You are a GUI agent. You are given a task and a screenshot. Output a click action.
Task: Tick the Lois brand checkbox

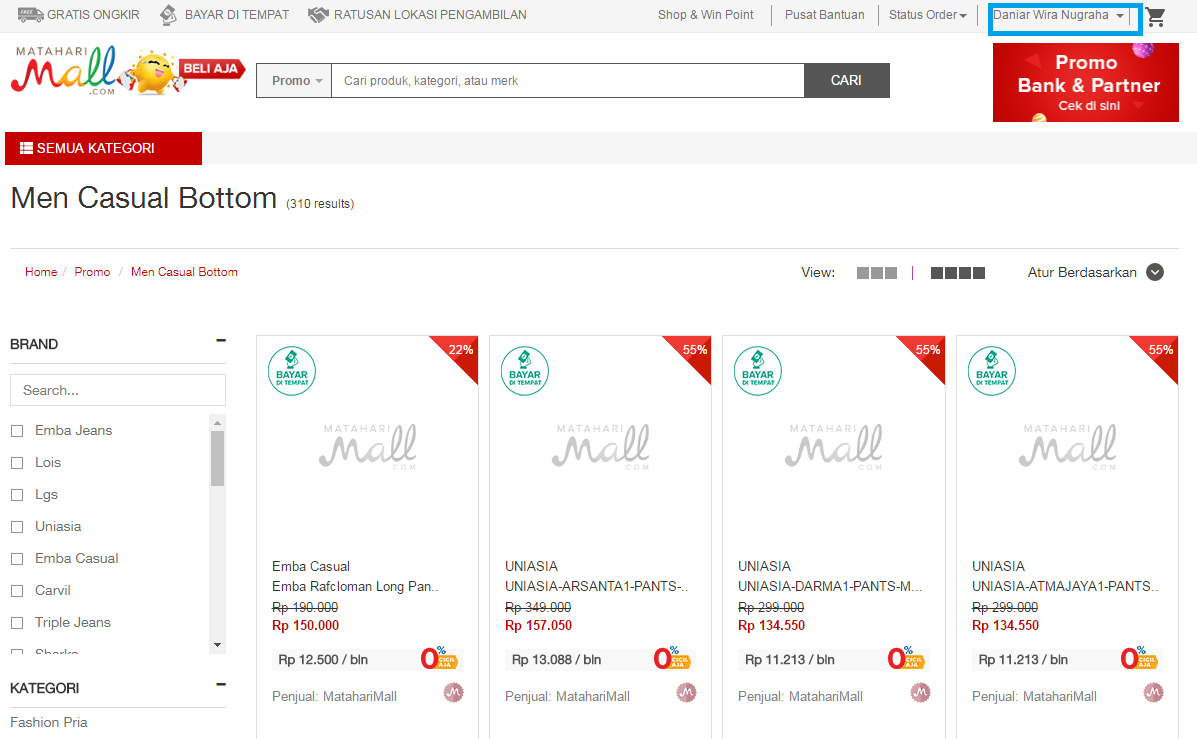click(17, 463)
